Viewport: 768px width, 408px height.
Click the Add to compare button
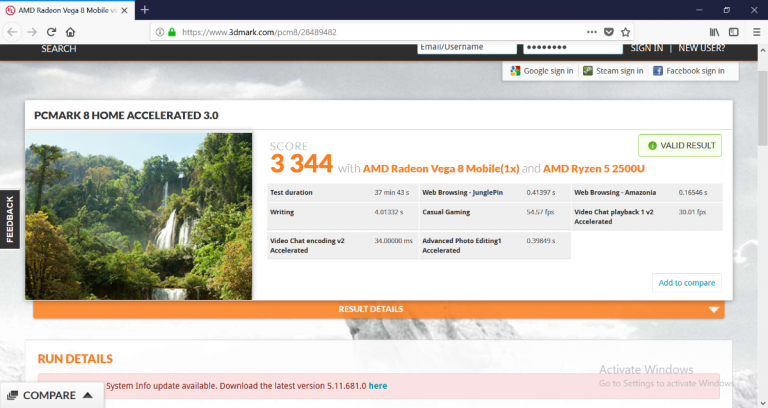[x=686, y=283]
